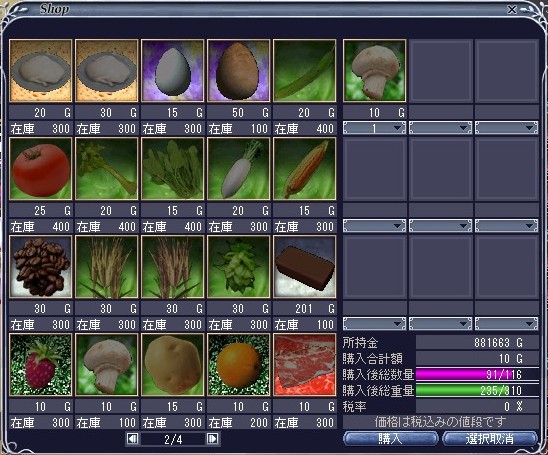Screen dimensions: 548x455
Task: Click the 881663 G money value
Action: [498, 343]
